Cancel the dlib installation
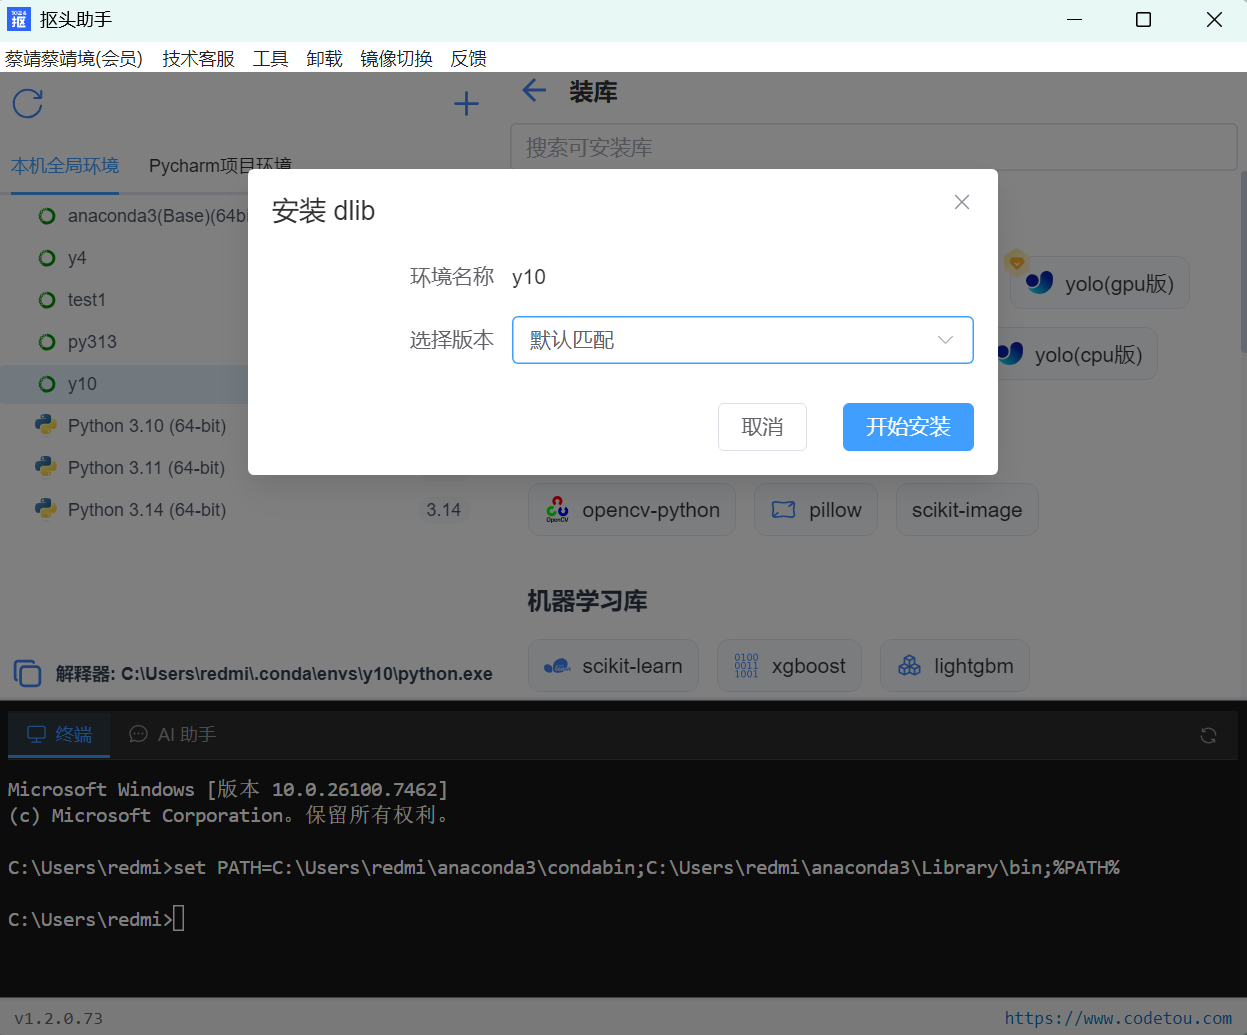Viewport: 1247px width, 1035px height. 762,427
